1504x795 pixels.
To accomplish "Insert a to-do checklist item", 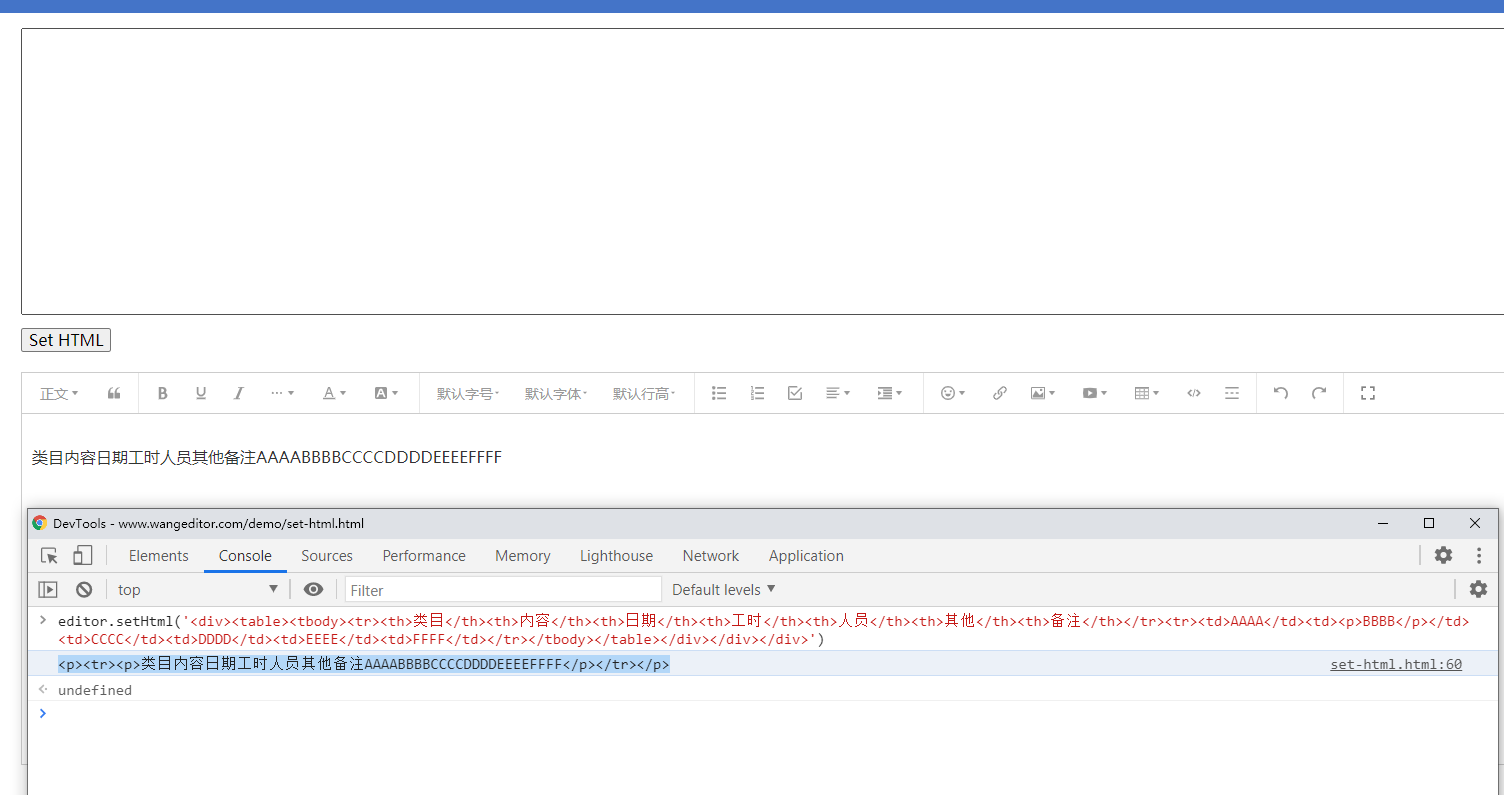I will pyautogui.click(x=794, y=392).
